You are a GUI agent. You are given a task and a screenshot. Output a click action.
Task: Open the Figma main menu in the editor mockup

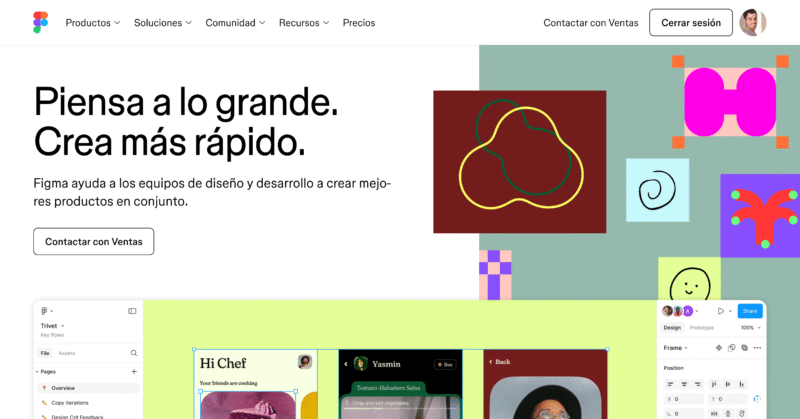(46, 311)
